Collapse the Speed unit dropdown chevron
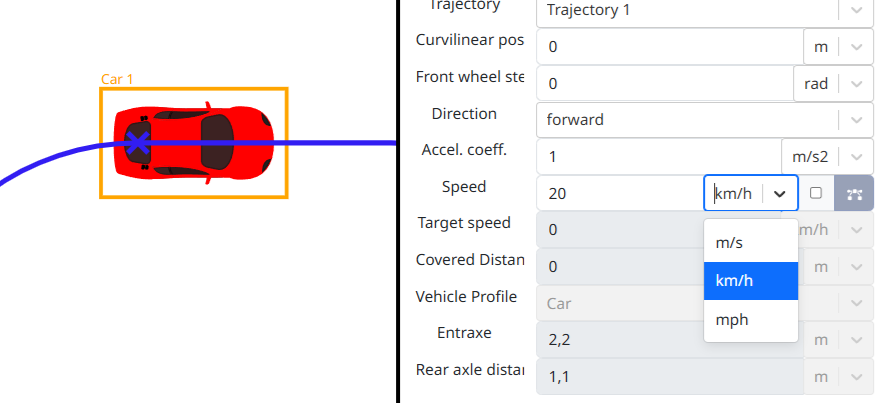This screenshot has width=886, height=403. click(780, 193)
